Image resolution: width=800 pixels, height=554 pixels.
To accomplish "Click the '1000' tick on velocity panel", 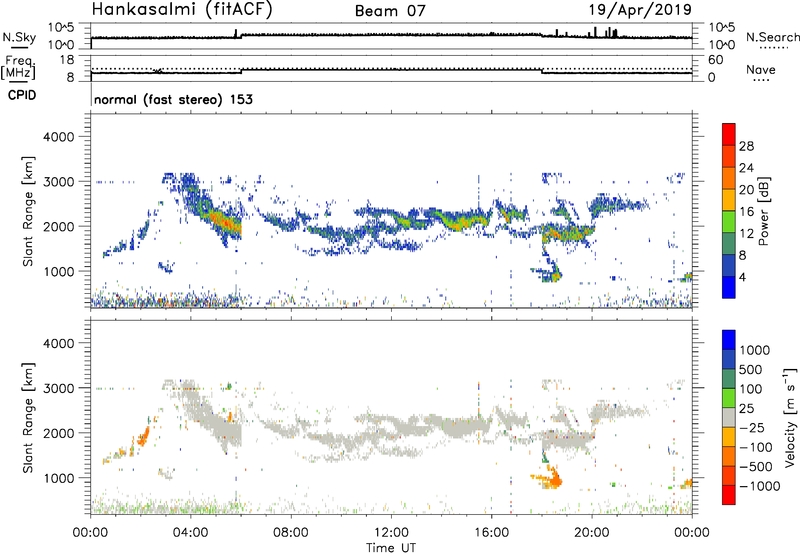I will [x=59, y=478].
